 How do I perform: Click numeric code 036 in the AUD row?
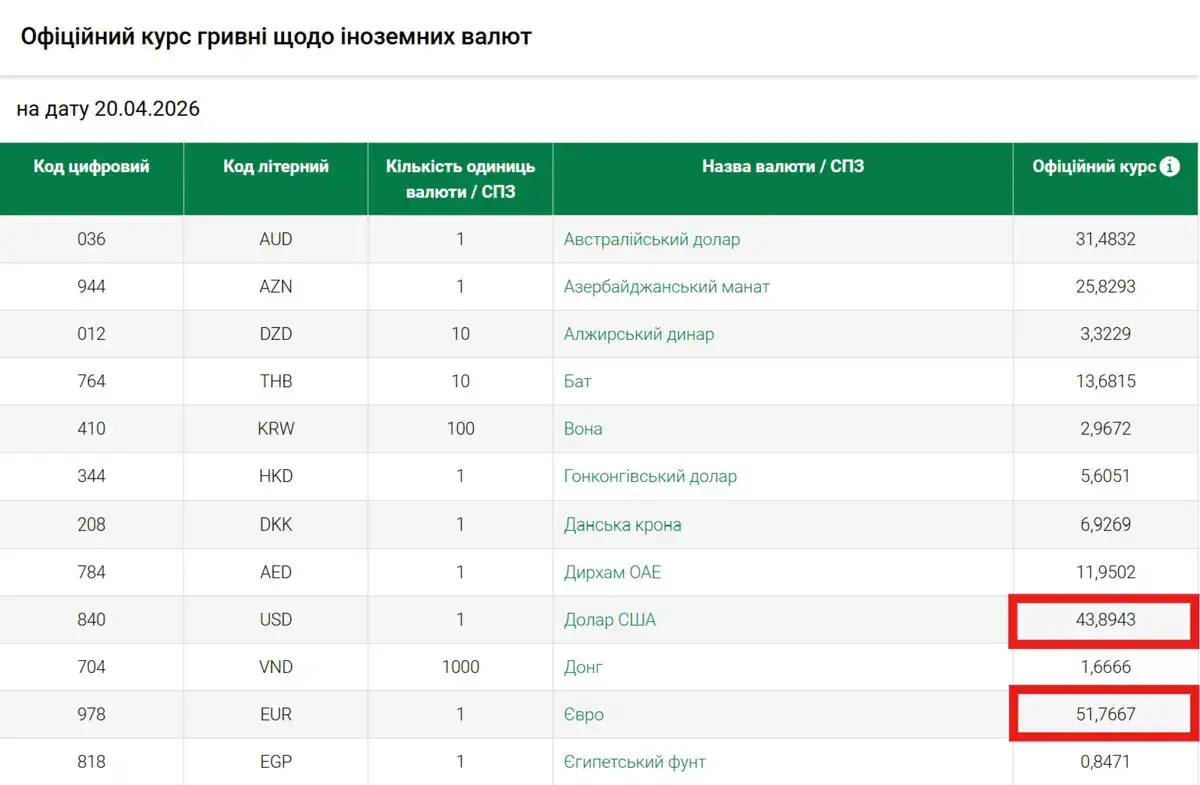91,239
